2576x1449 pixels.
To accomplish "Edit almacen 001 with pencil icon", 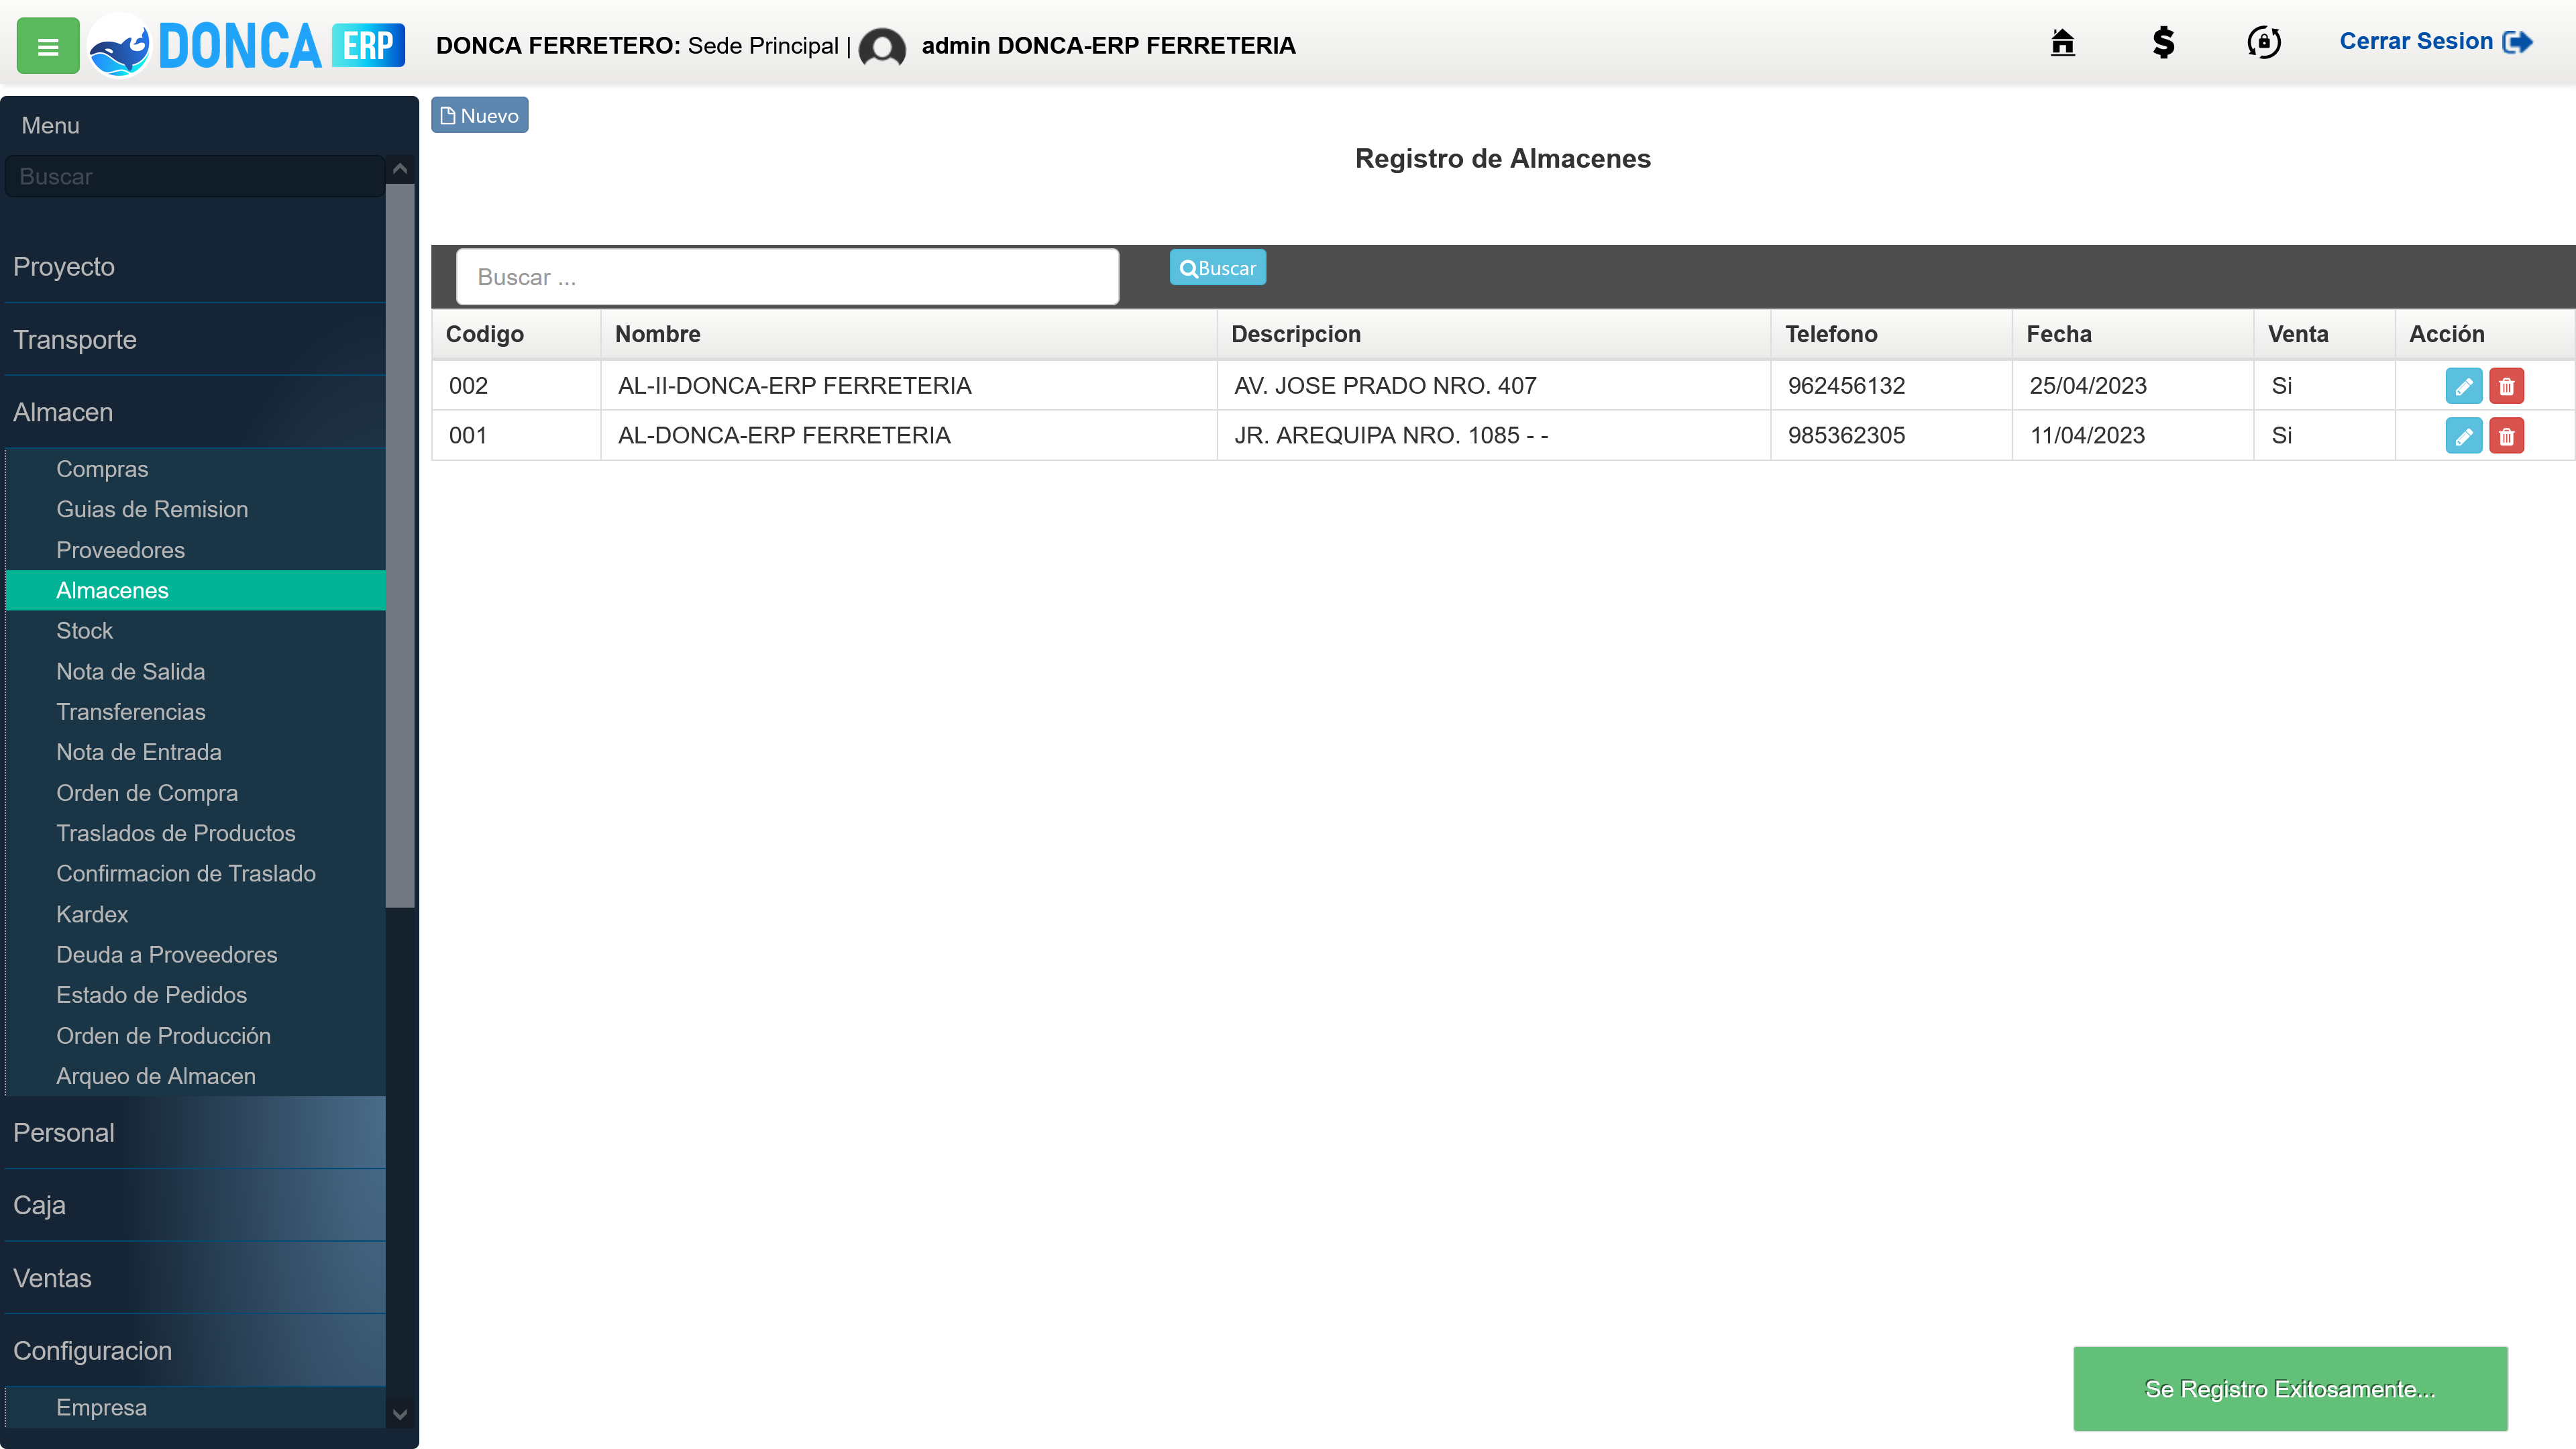I will coord(2463,436).
